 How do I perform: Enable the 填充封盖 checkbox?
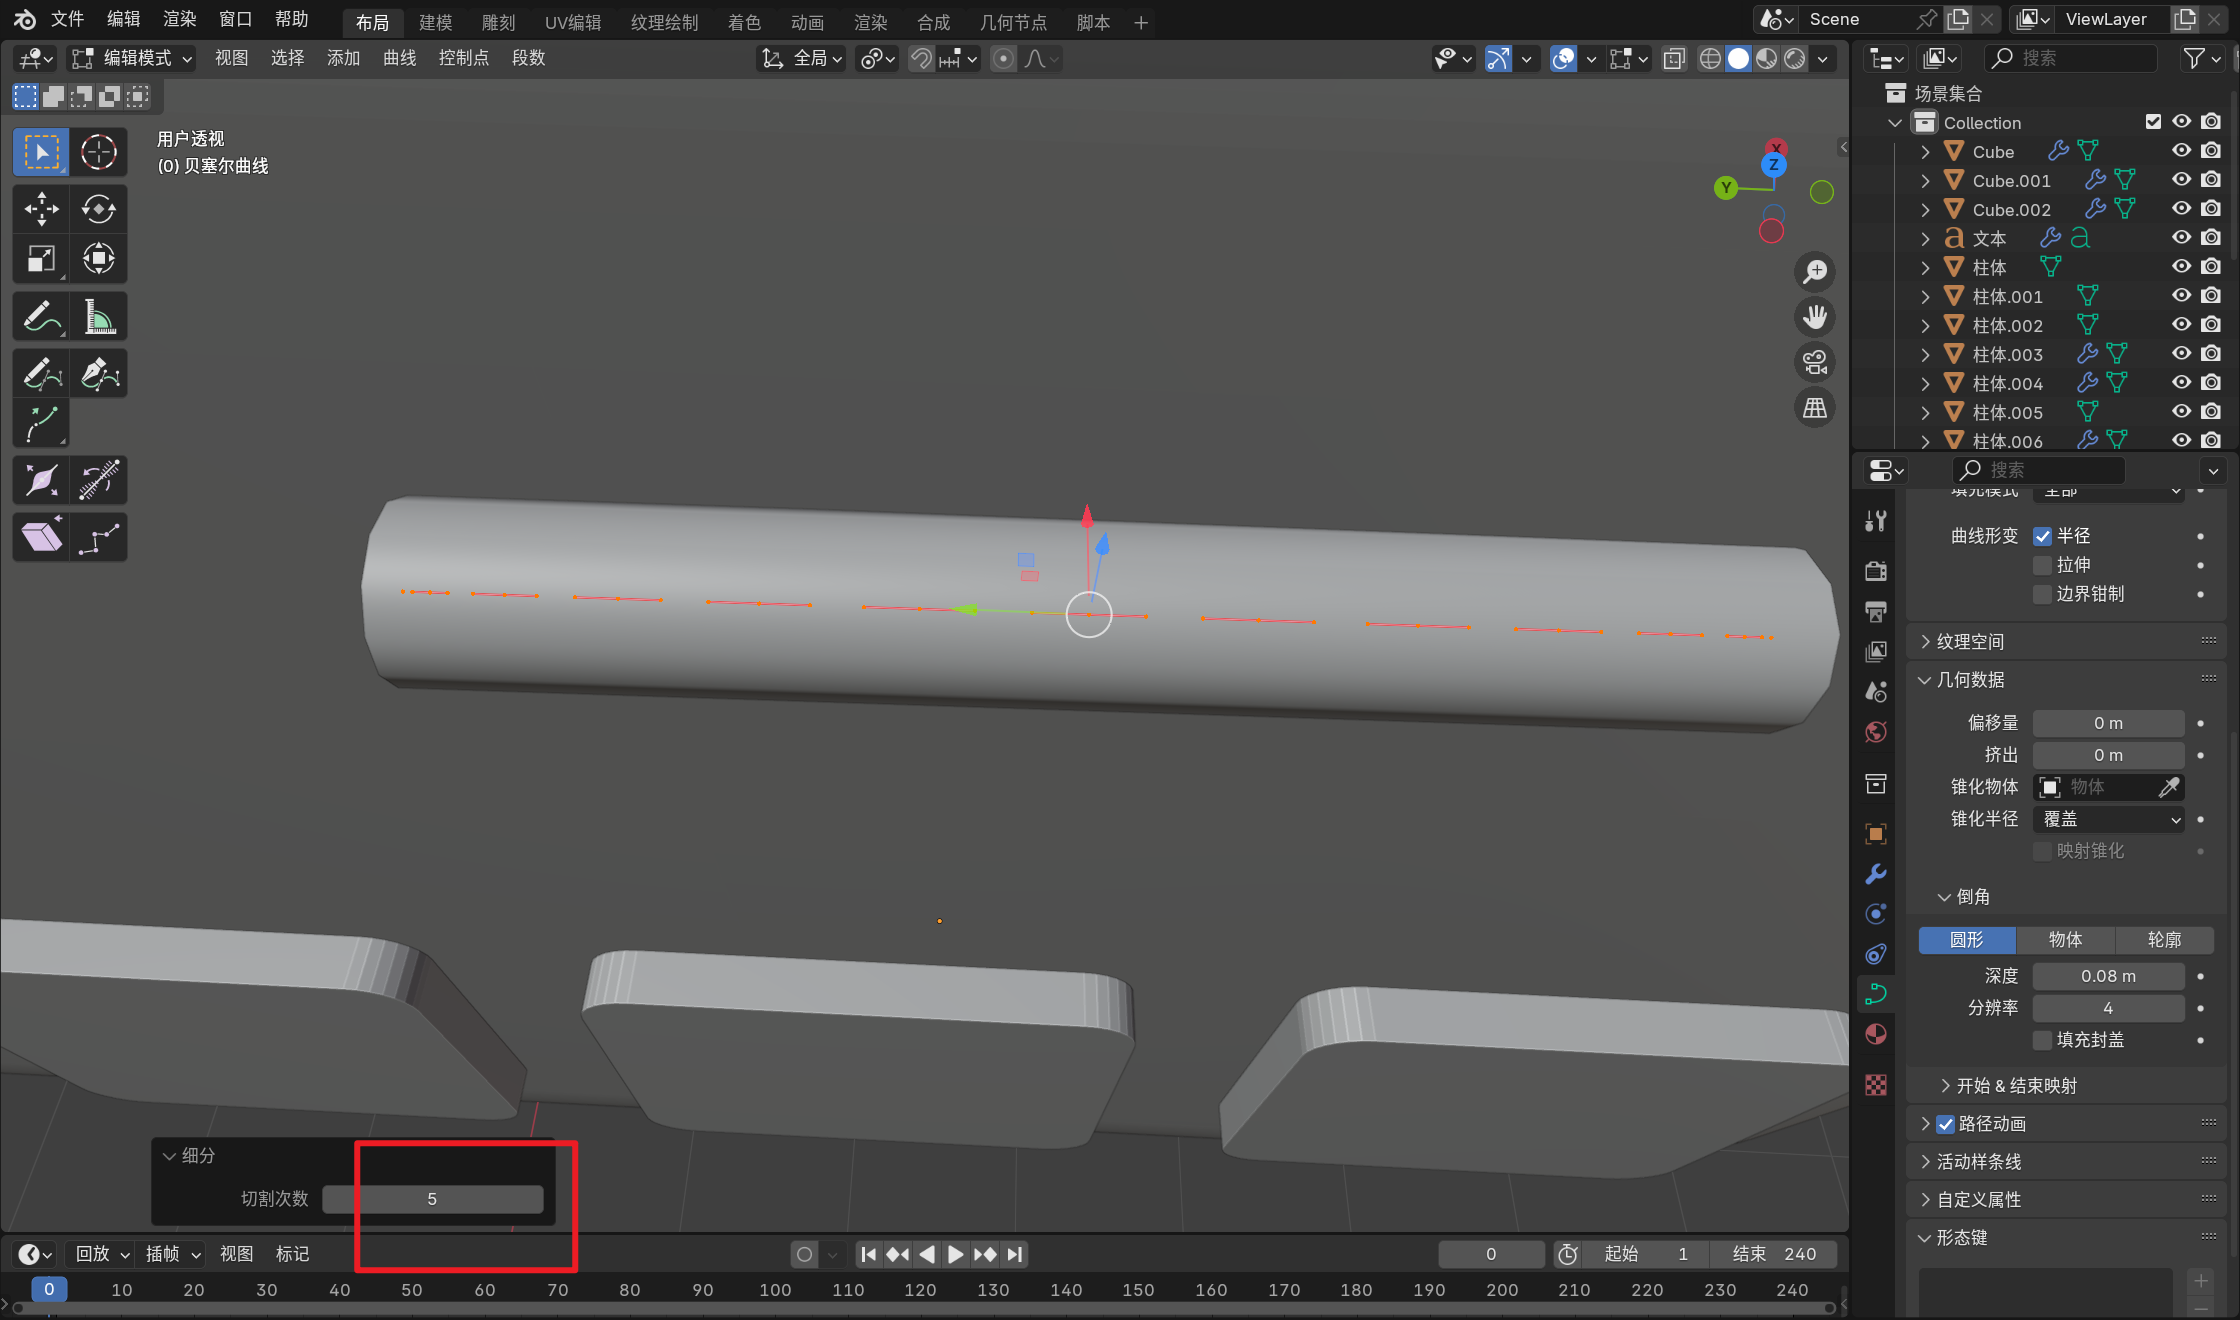[2043, 1040]
